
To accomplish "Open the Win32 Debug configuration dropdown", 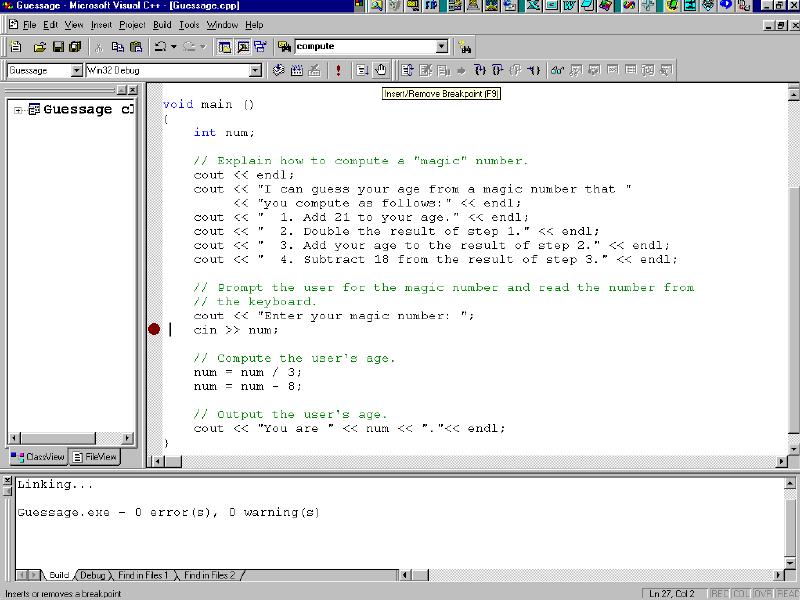I will point(256,70).
